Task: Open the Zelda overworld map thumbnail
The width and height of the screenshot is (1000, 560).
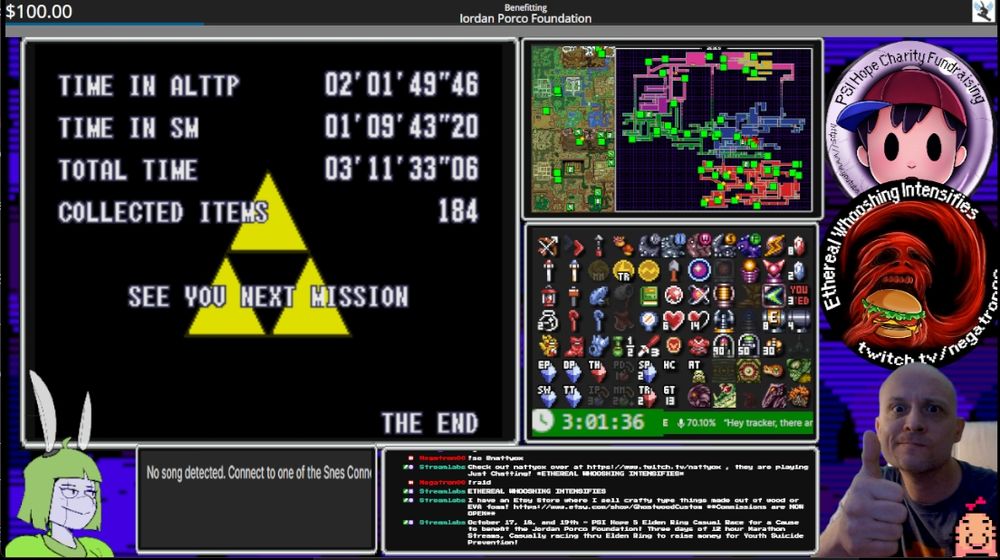Action: coord(573,129)
